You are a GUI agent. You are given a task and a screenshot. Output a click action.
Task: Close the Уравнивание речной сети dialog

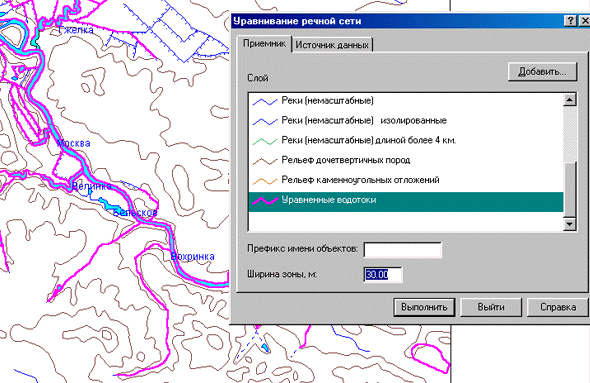585,21
